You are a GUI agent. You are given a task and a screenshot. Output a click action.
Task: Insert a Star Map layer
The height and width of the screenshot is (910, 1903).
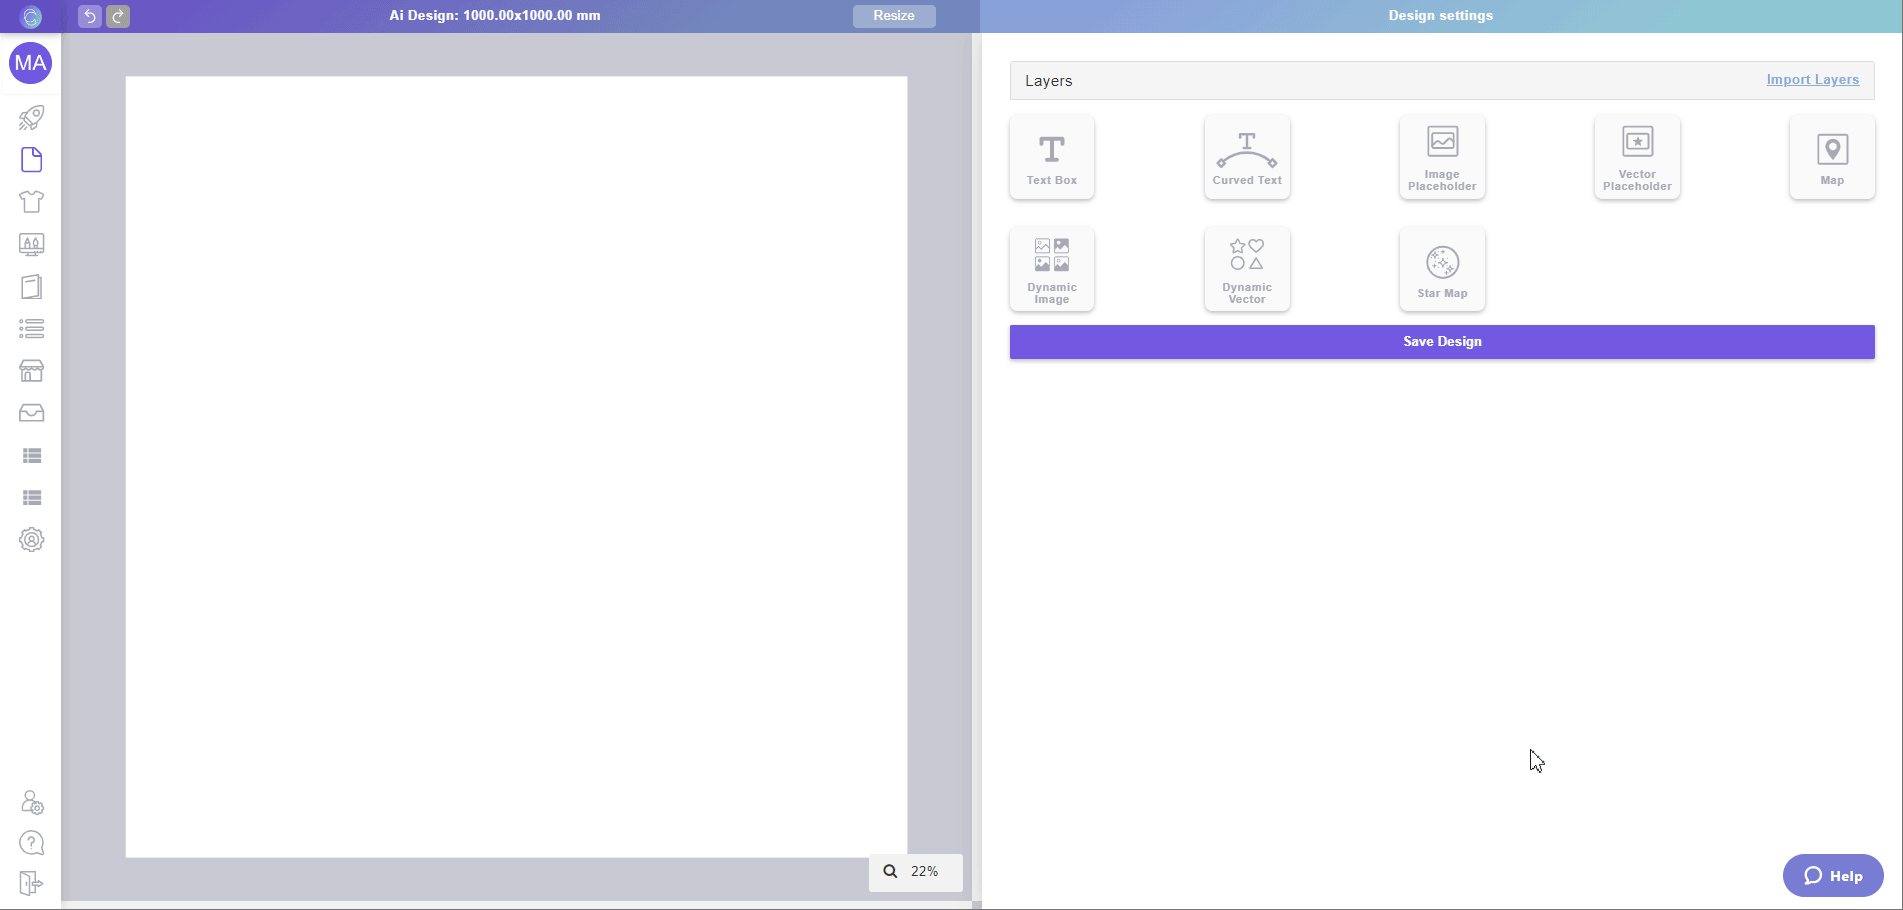(1441, 268)
